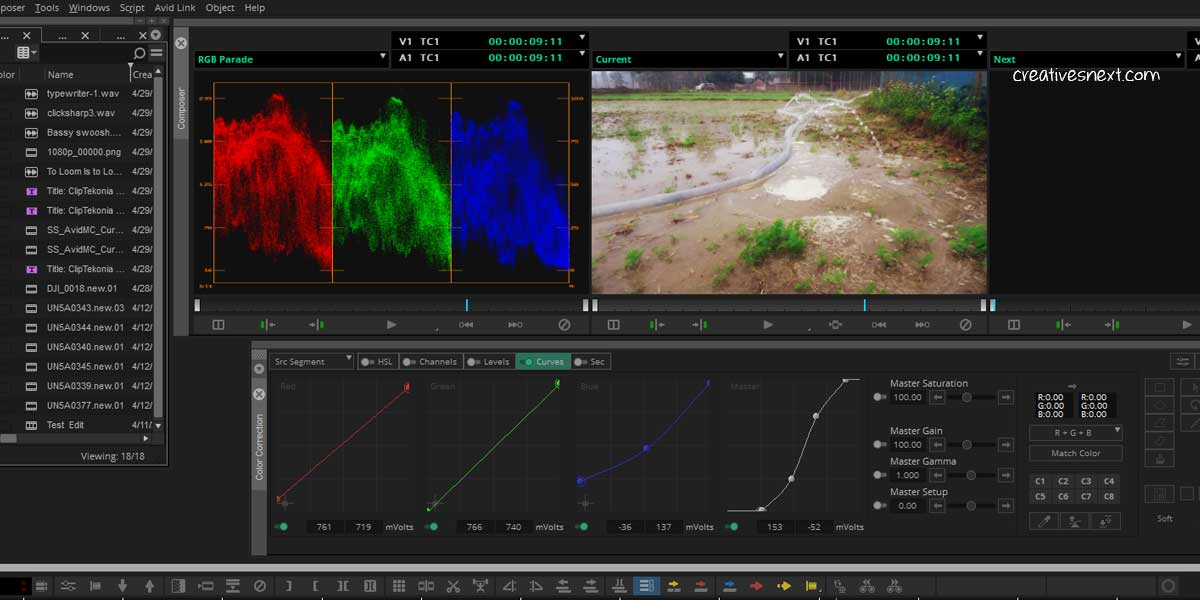
Task: Open the Windows menu
Action: pyautogui.click(x=89, y=8)
